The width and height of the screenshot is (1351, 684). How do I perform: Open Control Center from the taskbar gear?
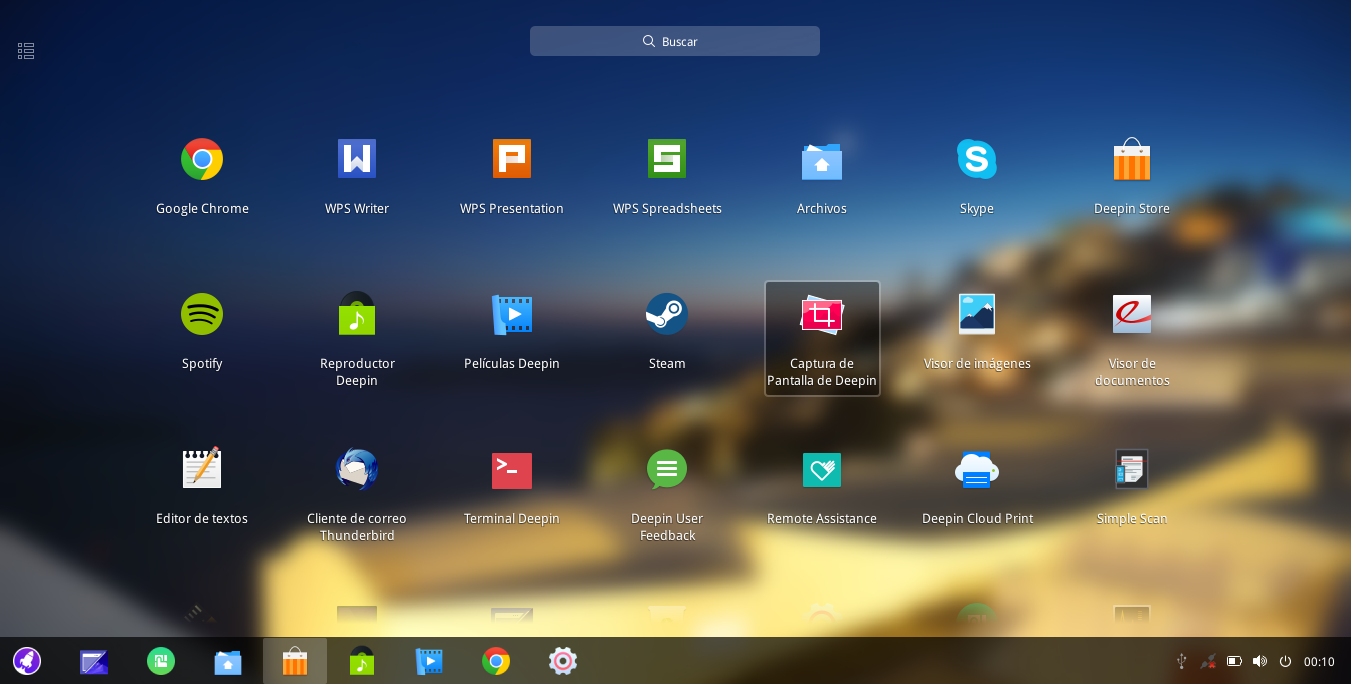pos(562,661)
